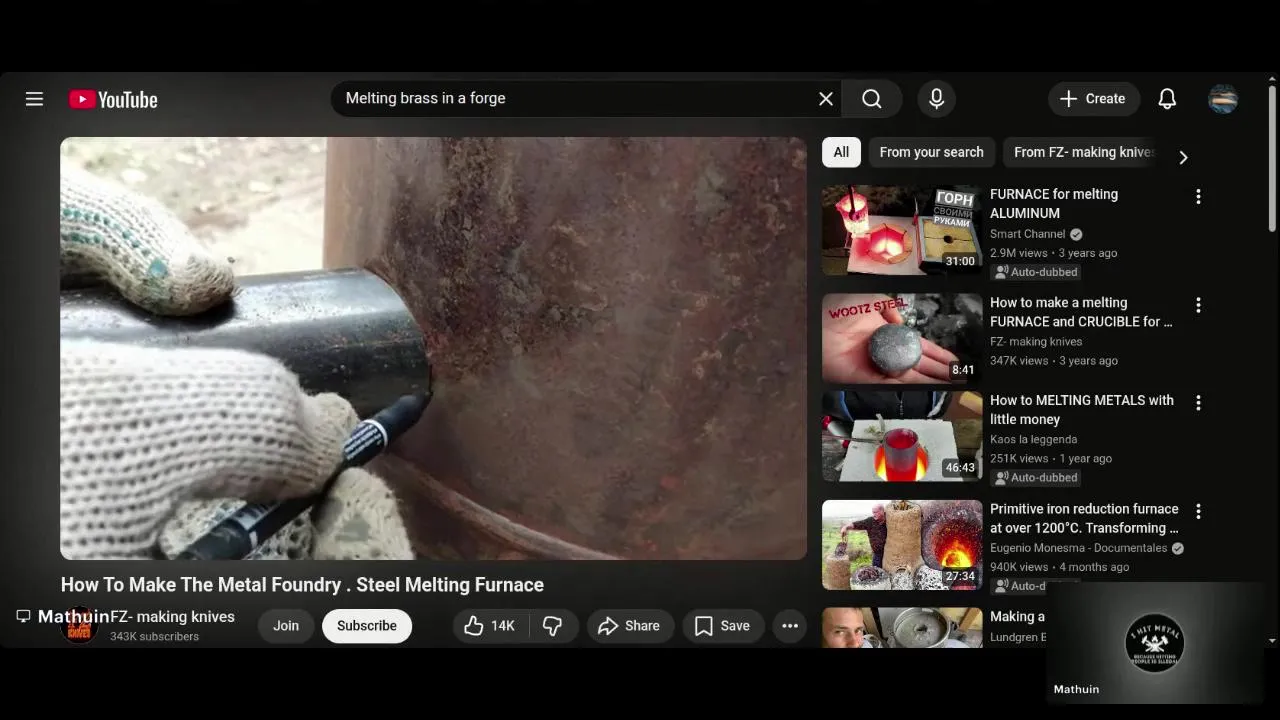Open video title FURNACE for melting ALUMINUM

(x=1054, y=203)
